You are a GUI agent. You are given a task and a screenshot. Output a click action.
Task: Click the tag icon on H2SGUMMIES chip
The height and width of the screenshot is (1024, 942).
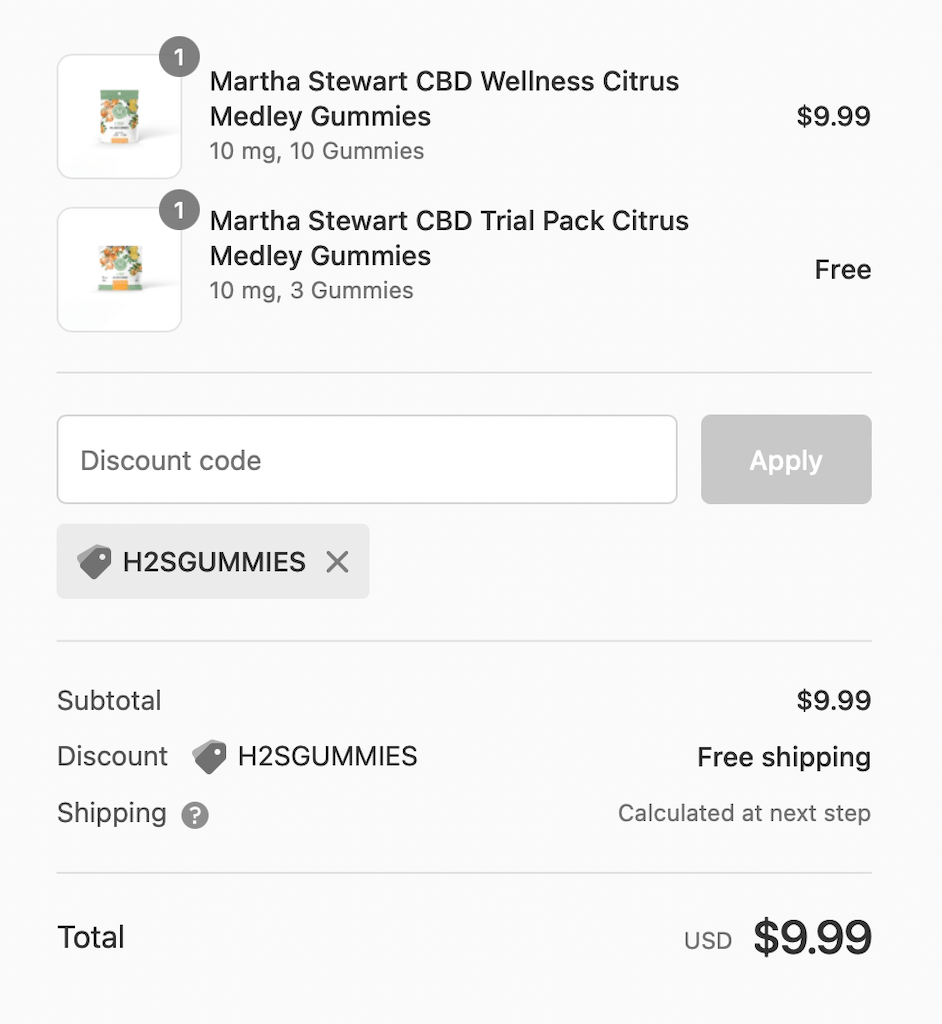[x=94, y=562]
